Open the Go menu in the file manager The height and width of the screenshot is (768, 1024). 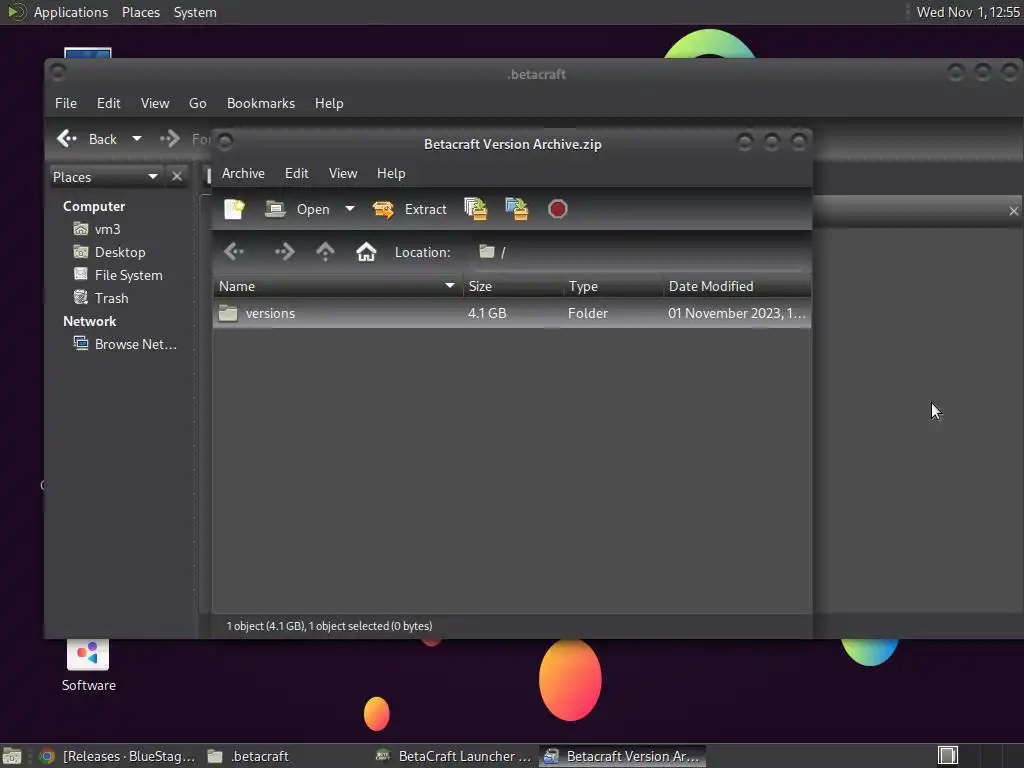tap(197, 103)
